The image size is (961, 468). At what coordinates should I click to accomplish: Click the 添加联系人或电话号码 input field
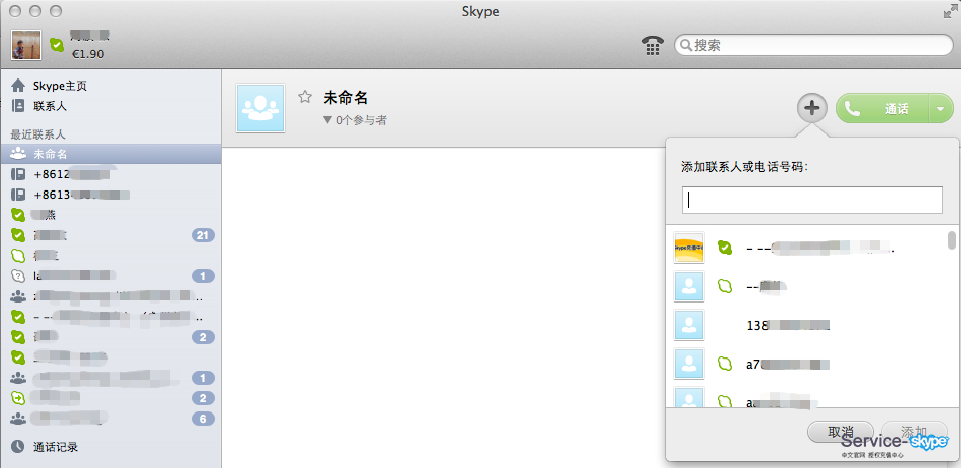(811, 199)
